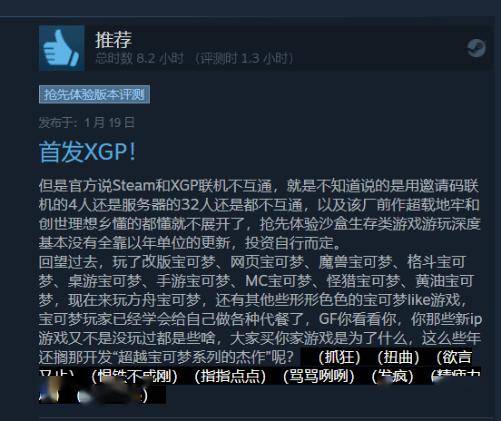Click the Steam logo icon in review header

476,48
